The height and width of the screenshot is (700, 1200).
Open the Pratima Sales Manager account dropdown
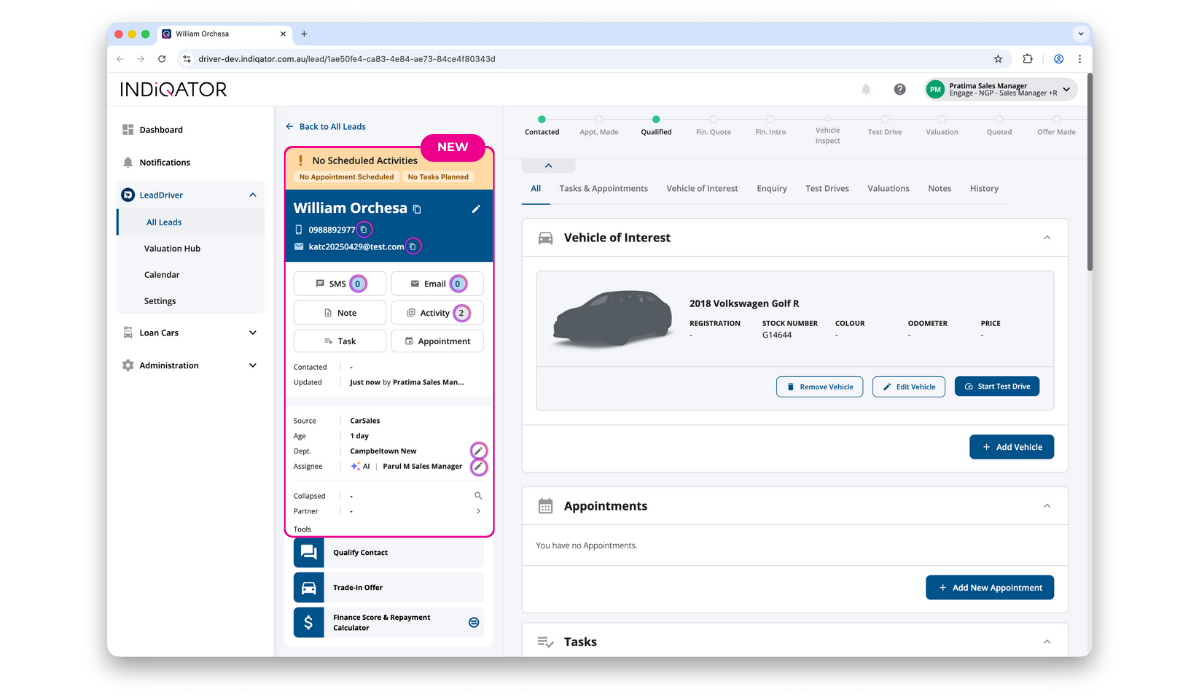pyautogui.click(x=998, y=89)
